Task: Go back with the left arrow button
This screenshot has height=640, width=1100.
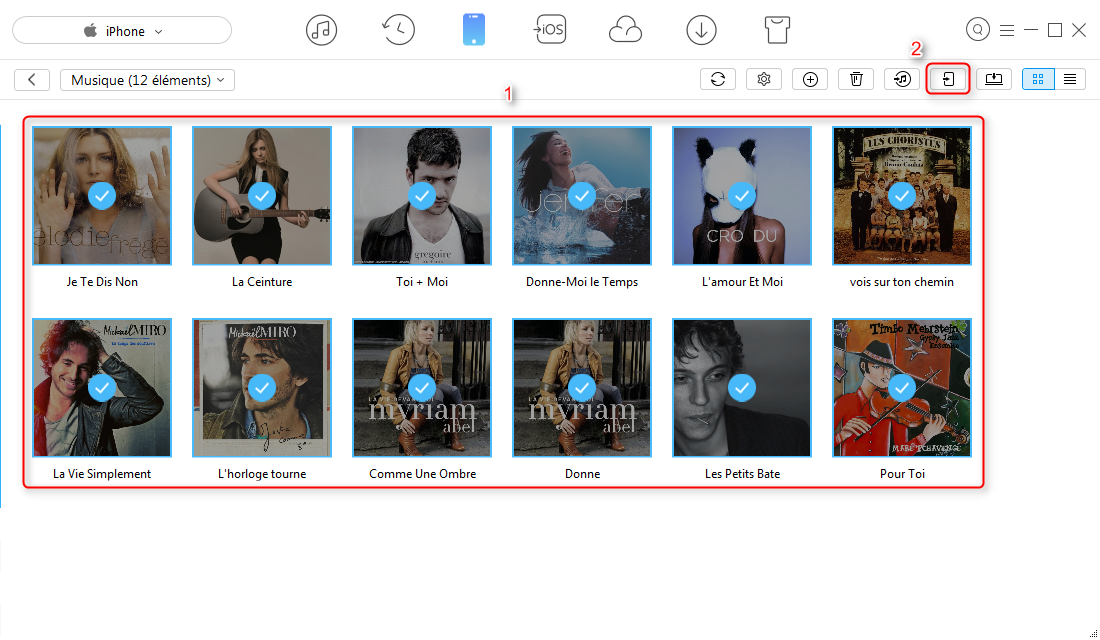Action: click(x=32, y=80)
